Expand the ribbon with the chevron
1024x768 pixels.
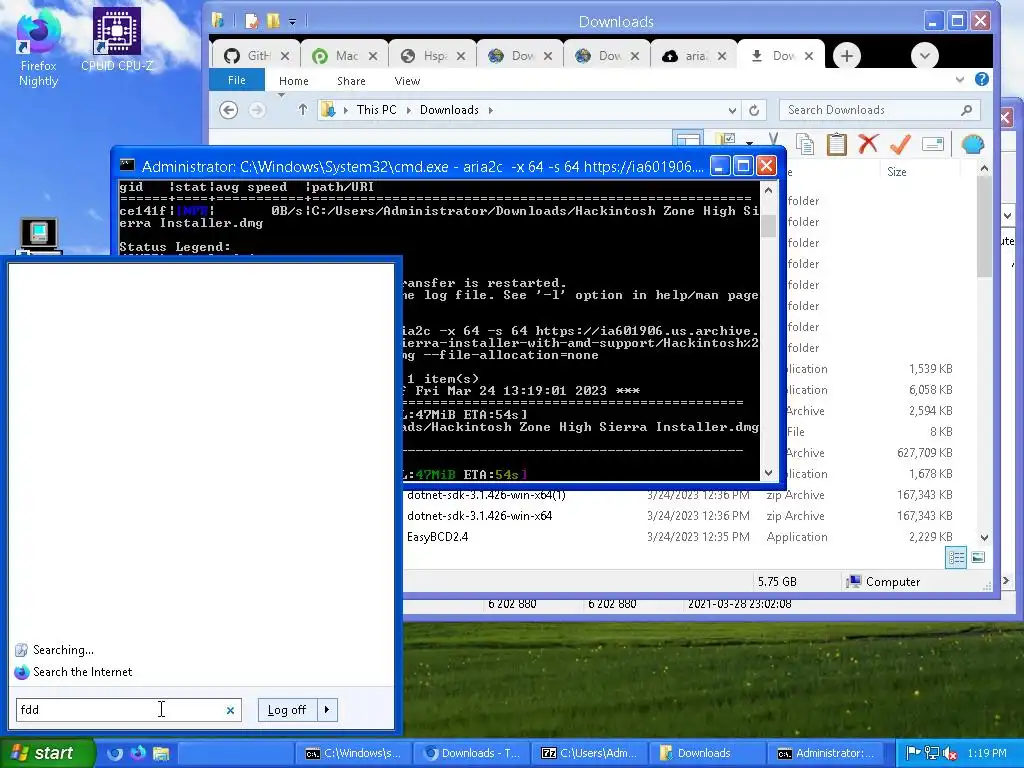click(959, 80)
